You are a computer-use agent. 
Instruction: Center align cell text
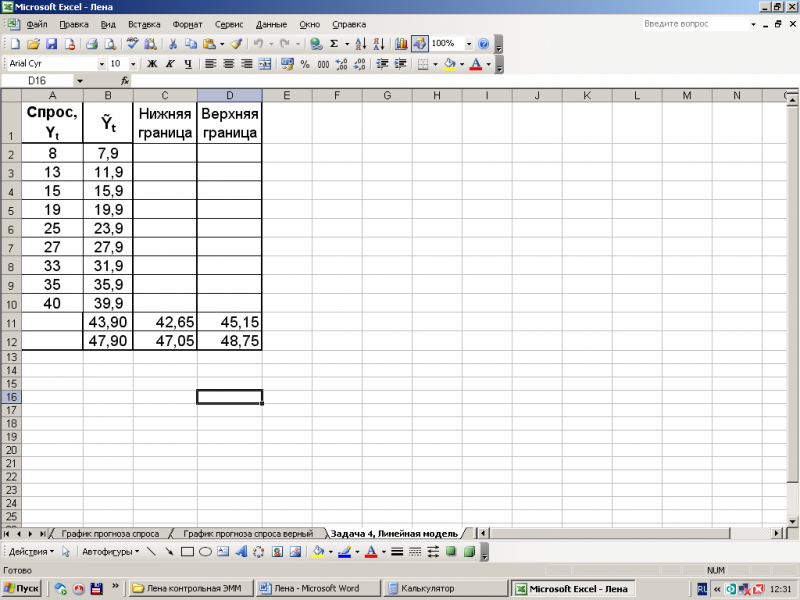[229, 64]
